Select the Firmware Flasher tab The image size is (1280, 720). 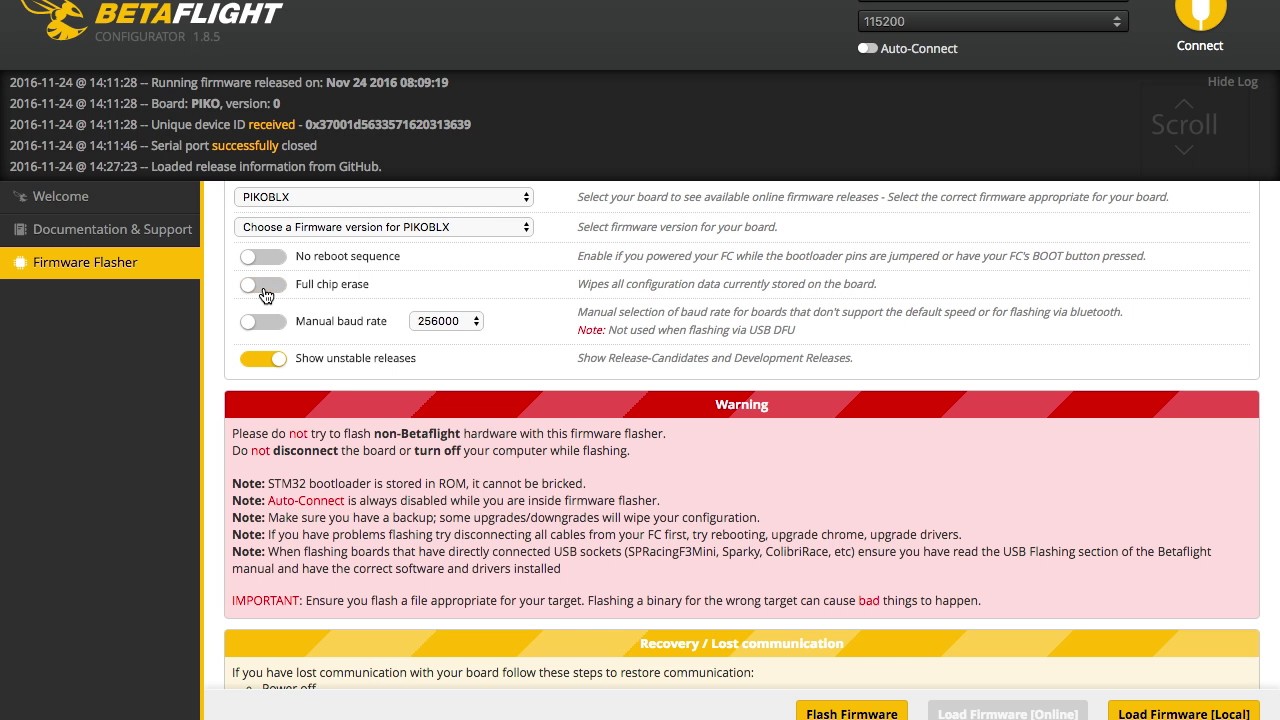(x=100, y=263)
